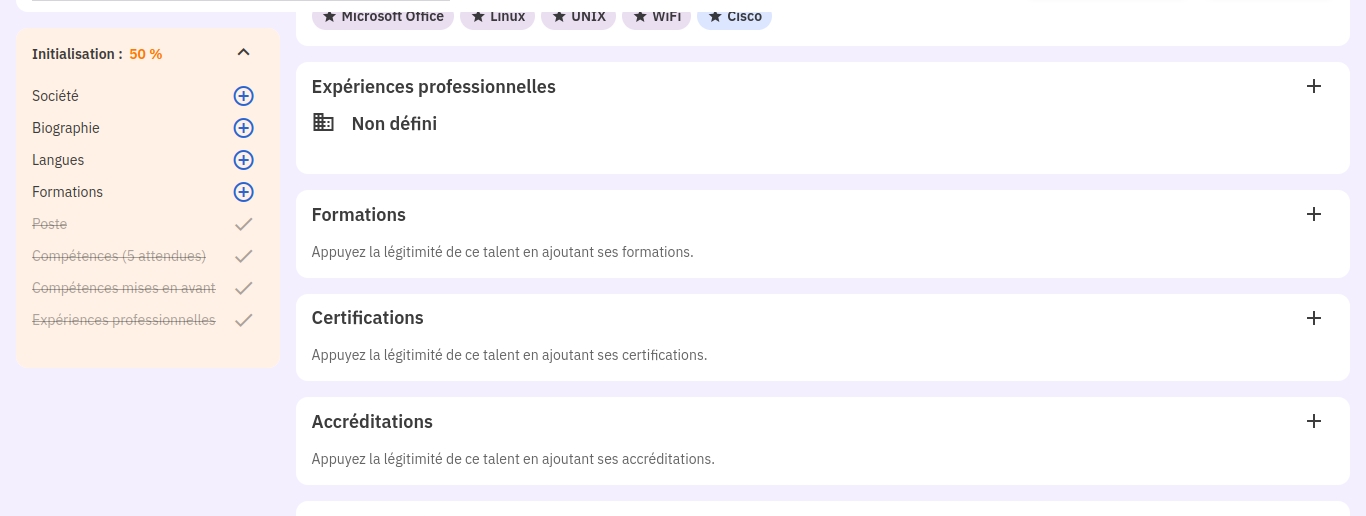Add a certification with plus icon
This screenshot has width=1366, height=516.
click(1314, 318)
